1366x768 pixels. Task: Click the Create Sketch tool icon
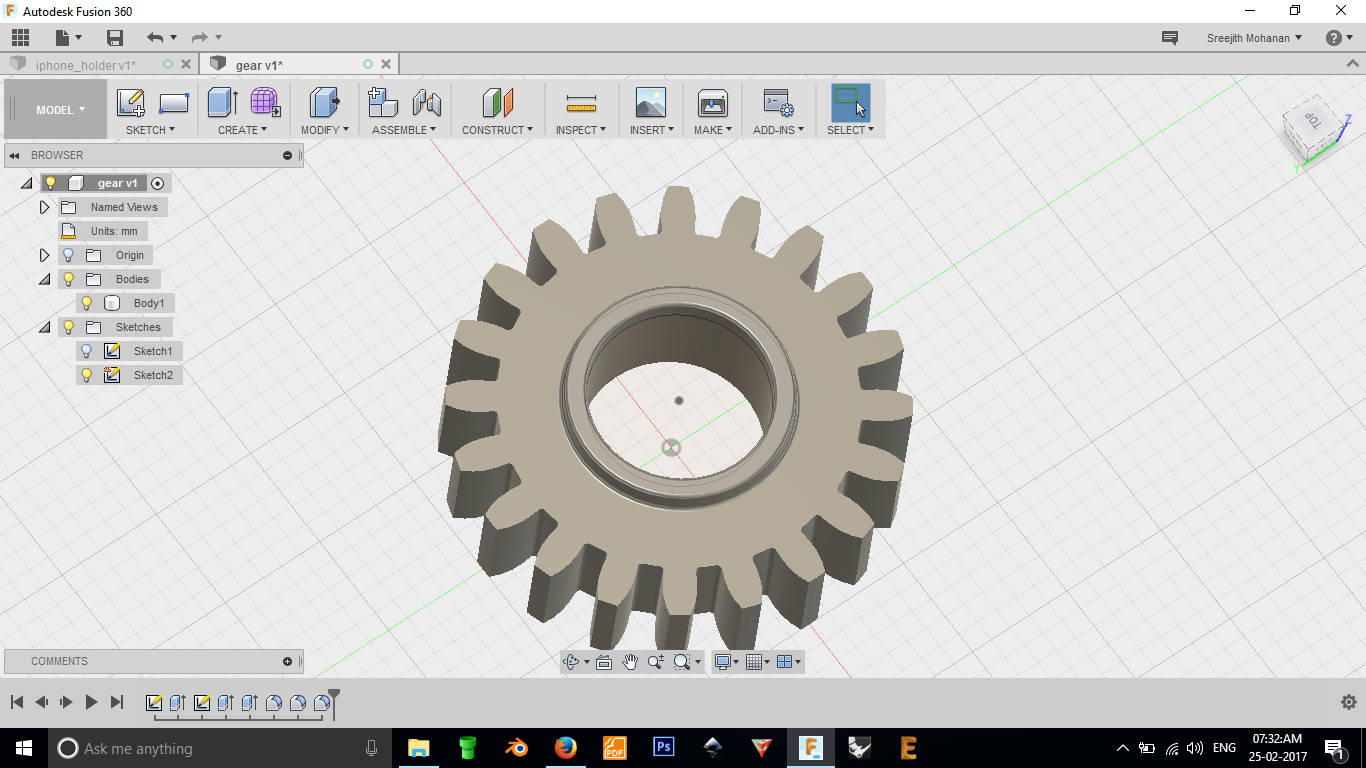point(131,103)
